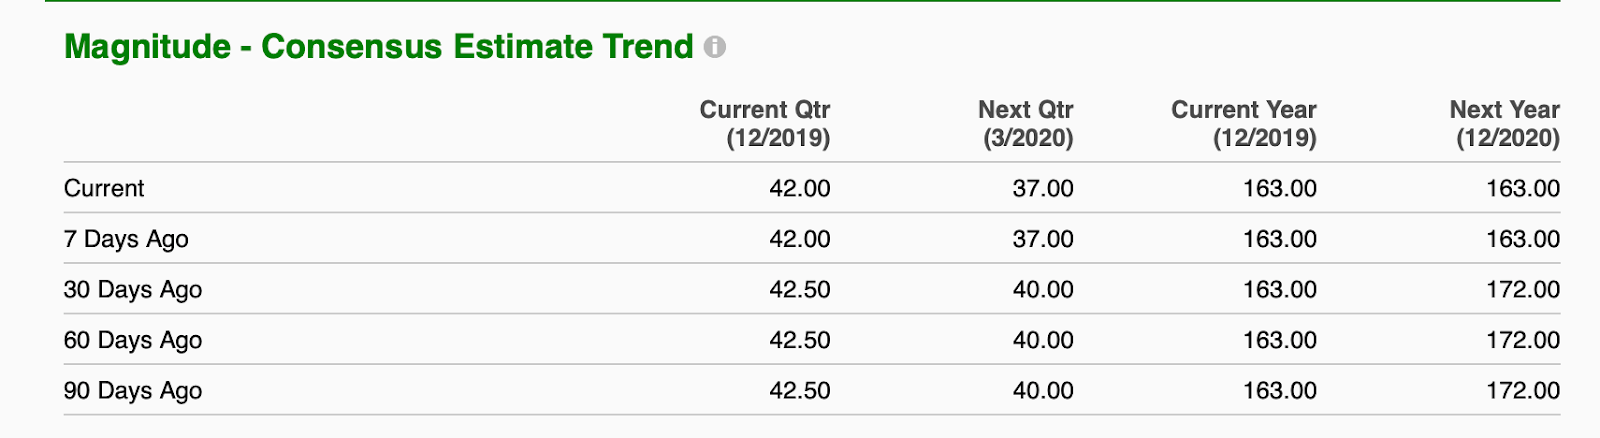Click the Current row's Next Qtr value 37.00
Image resolution: width=1600 pixels, height=438 pixels.
click(x=1043, y=188)
